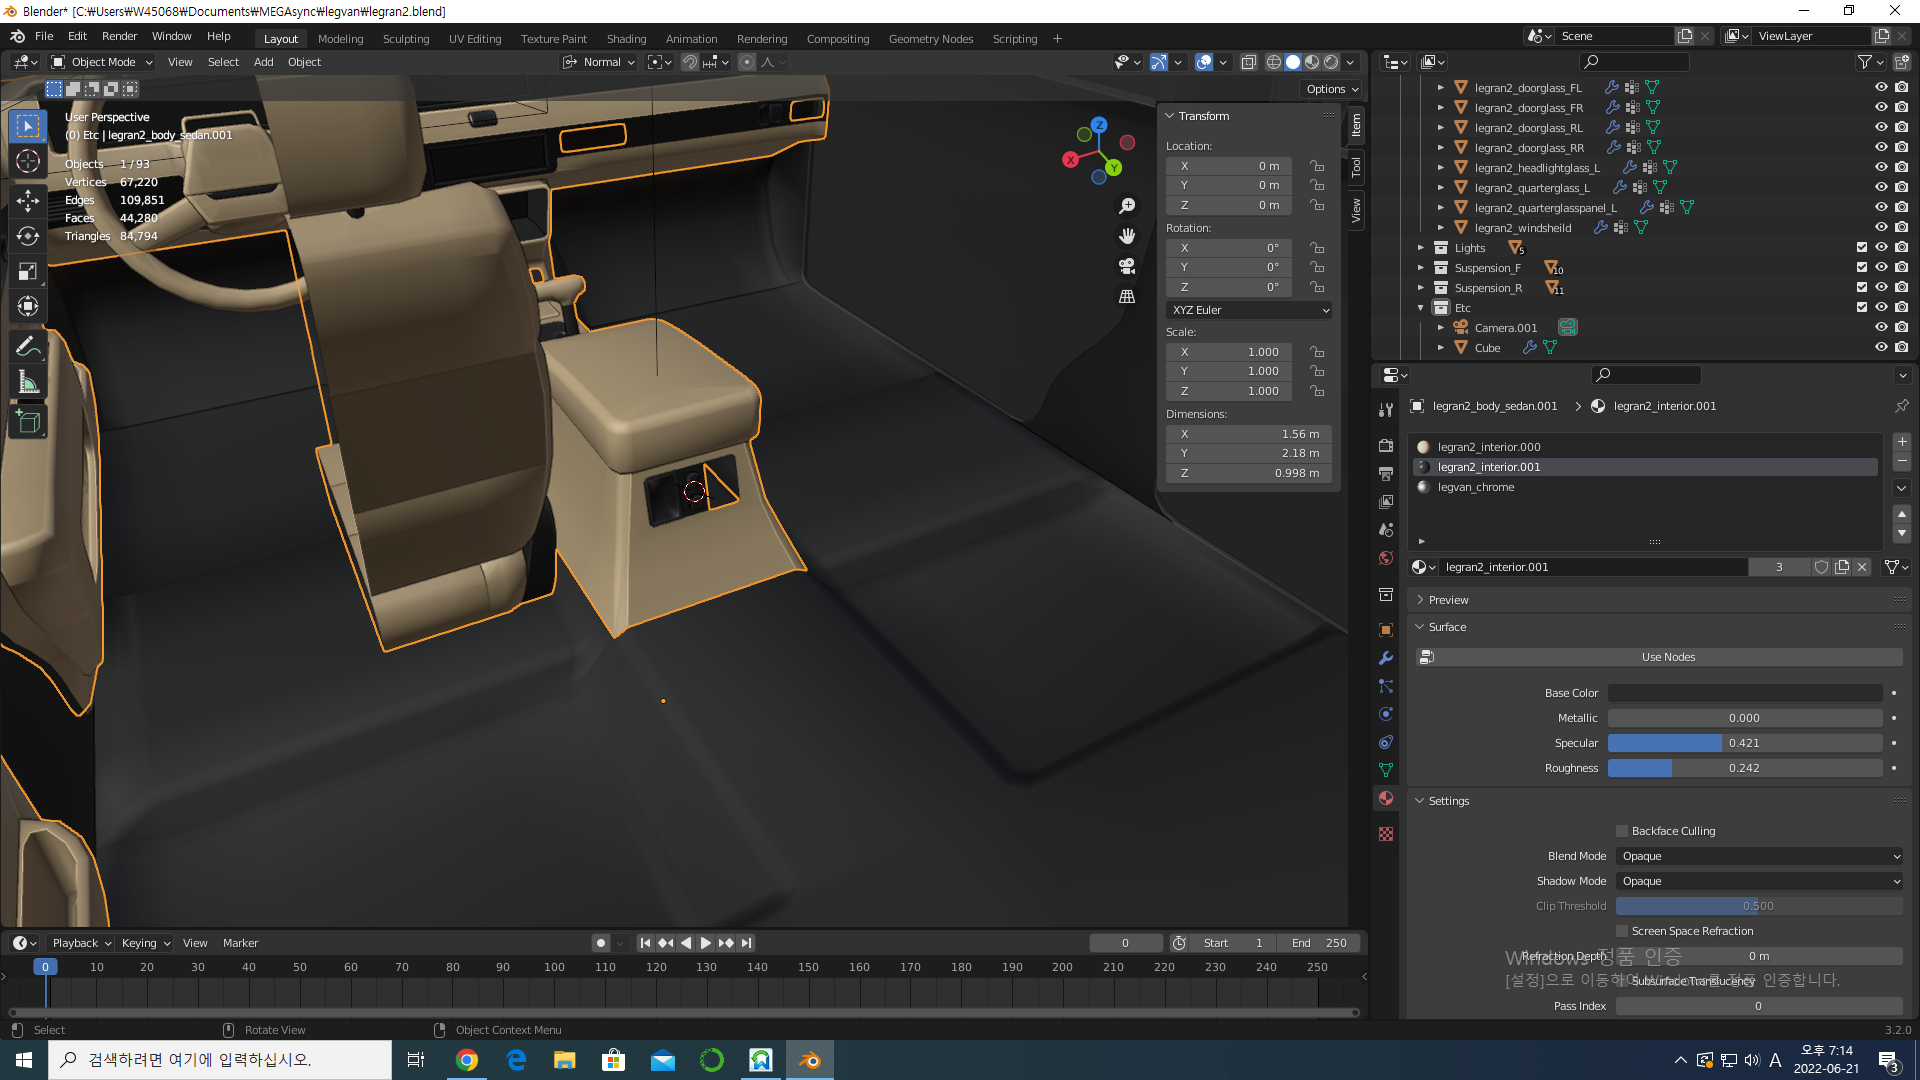Enable the Backface Culling checkbox
1920x1080 pixels.
point(1622,831)
